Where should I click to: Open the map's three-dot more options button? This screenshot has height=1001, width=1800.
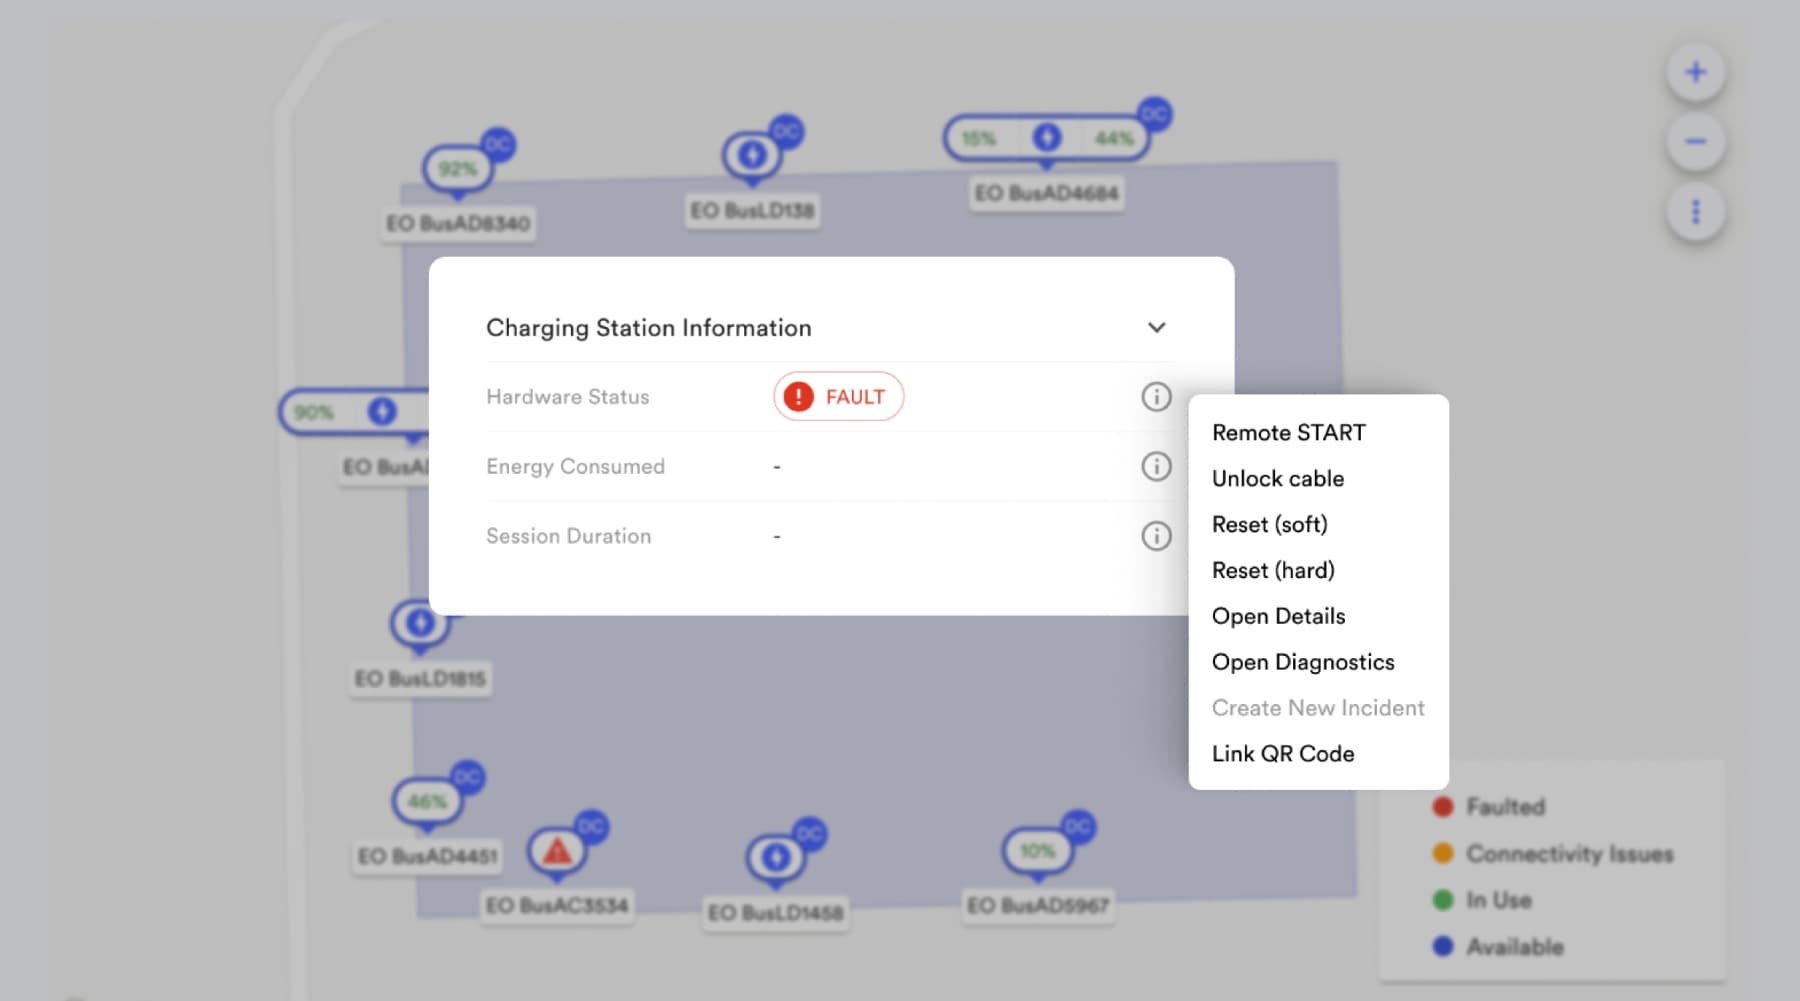[x=1695, y=212]
